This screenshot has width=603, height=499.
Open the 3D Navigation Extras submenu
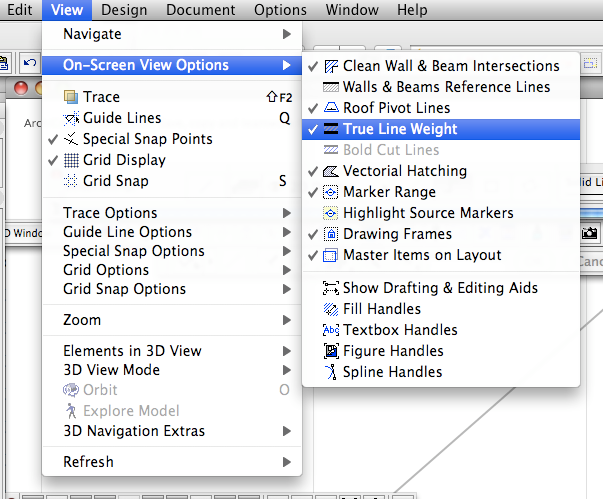coord(170,431)
